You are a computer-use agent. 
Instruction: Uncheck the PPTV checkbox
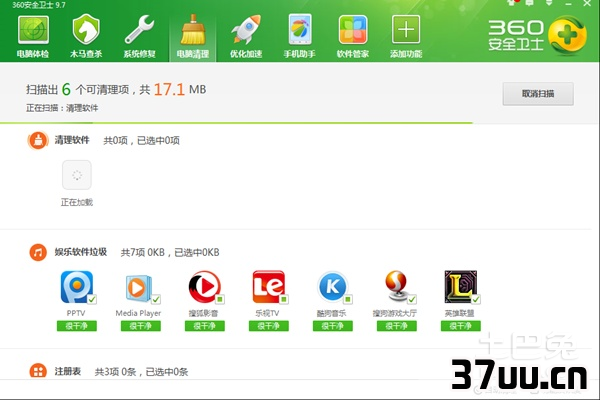point(92,299)
